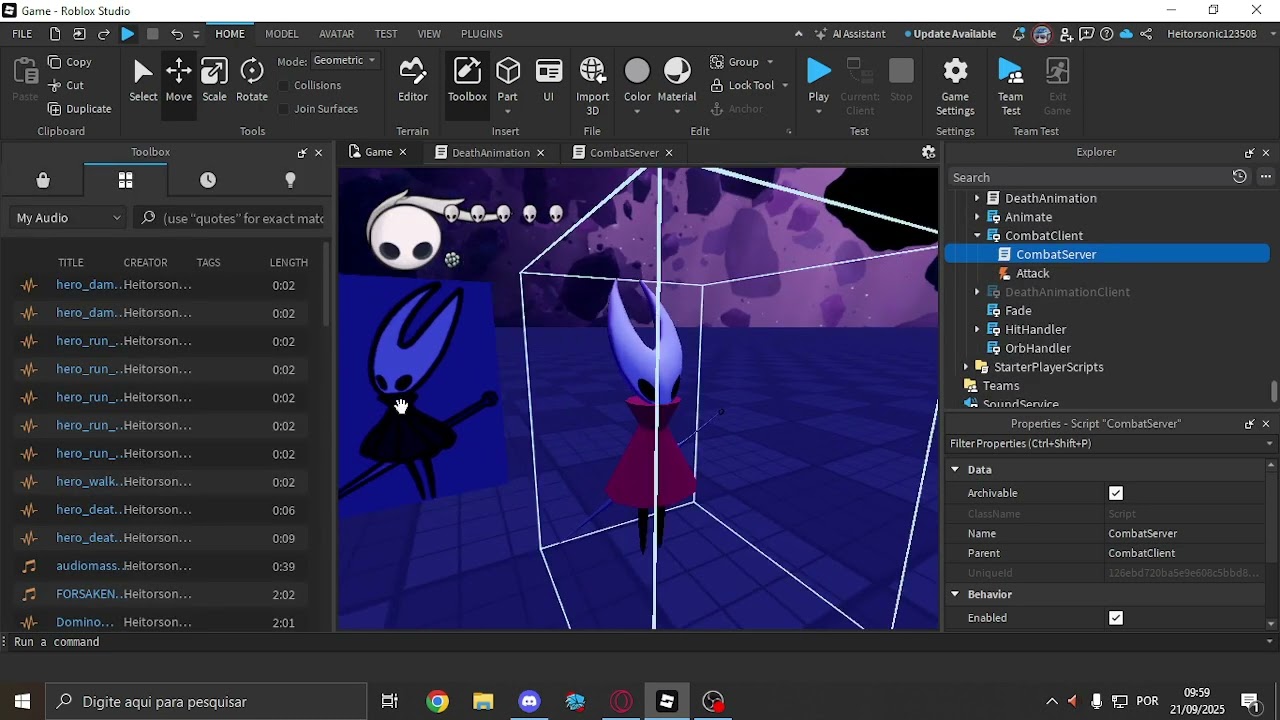
Task: Select the Move tool in ribbon
Action: tap(178, 80)
